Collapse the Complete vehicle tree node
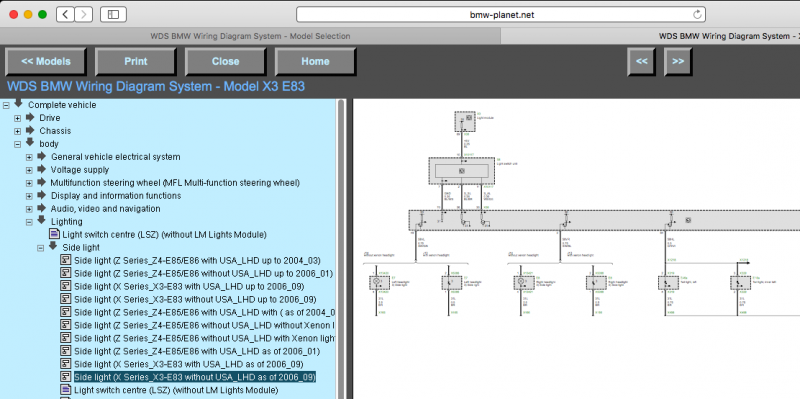Image resolution: width=800 pixels, height=399 pixels. click(x=6, y=106)
